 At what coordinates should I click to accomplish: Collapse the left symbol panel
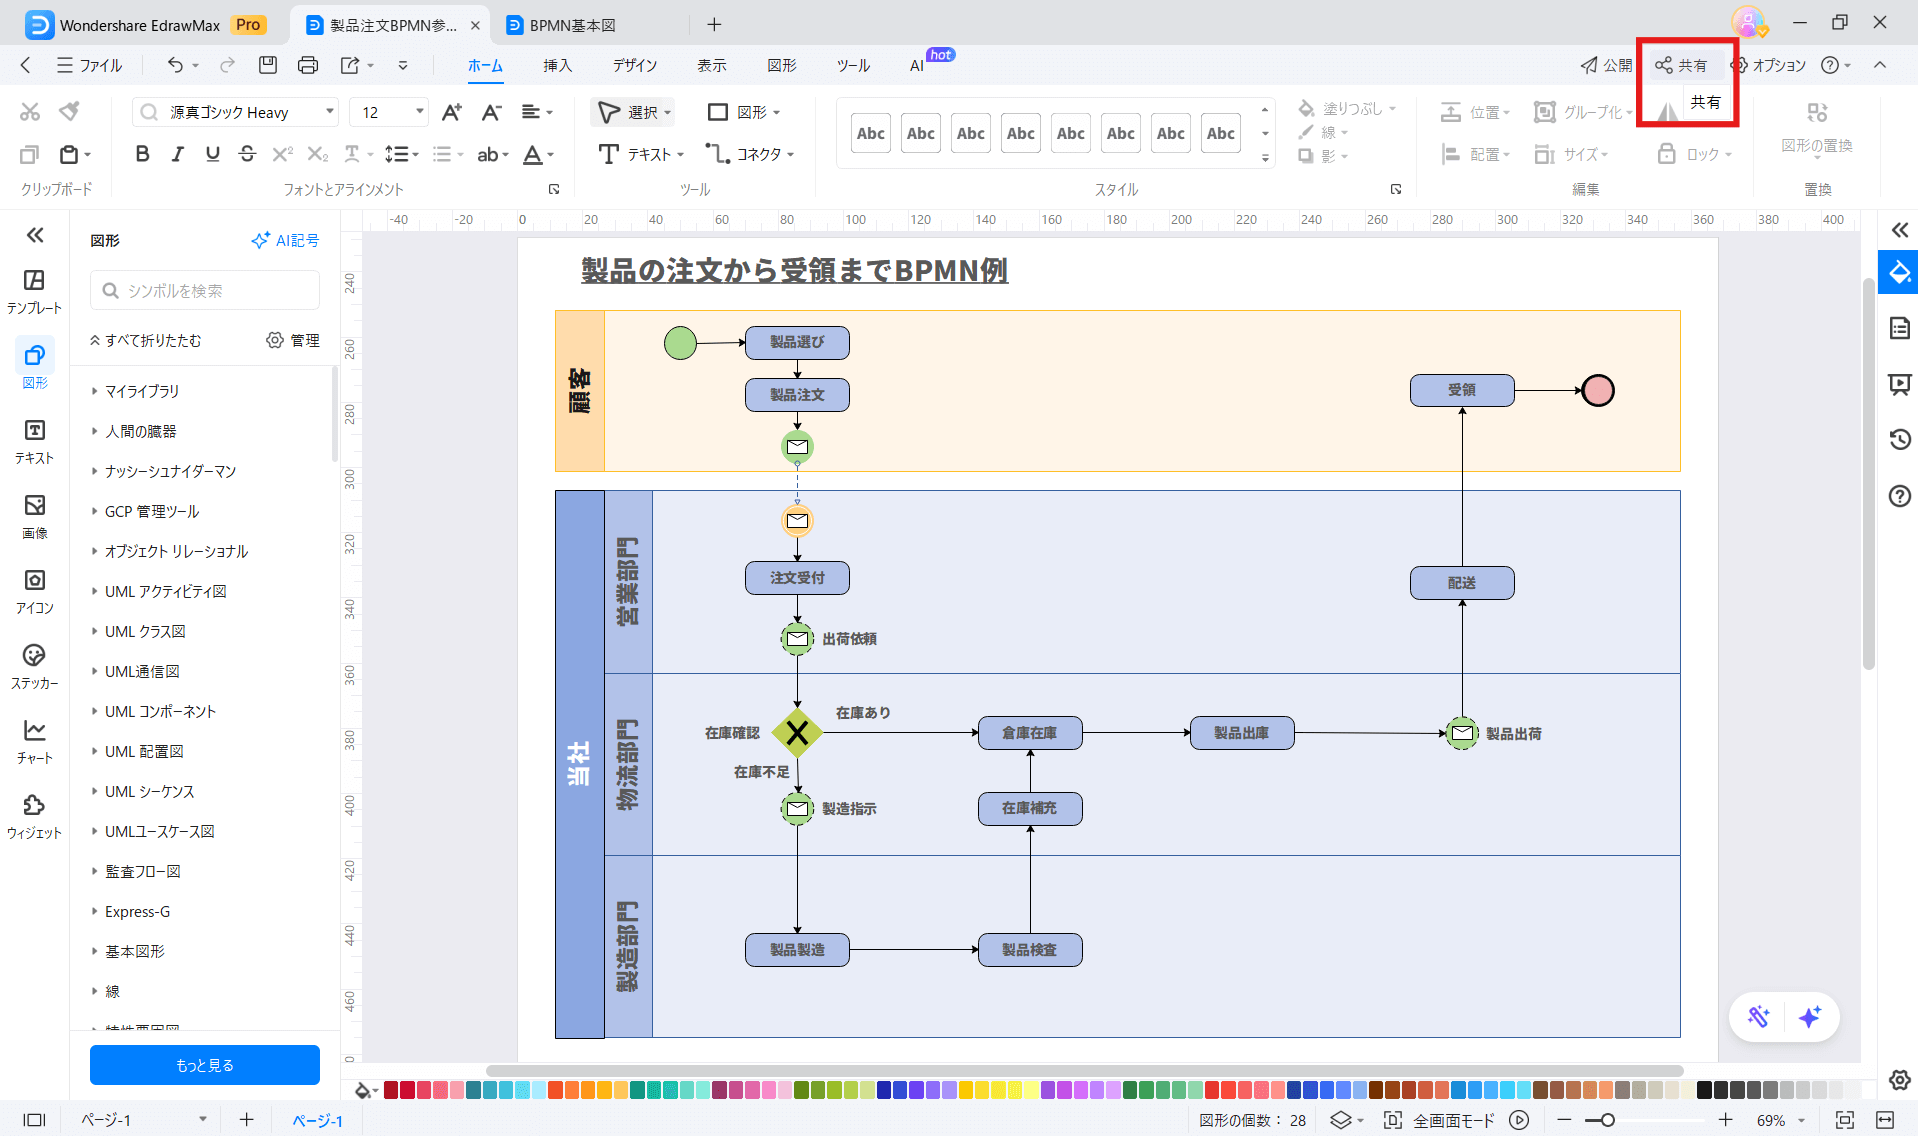pyautogui.click(x=35, y=235)
